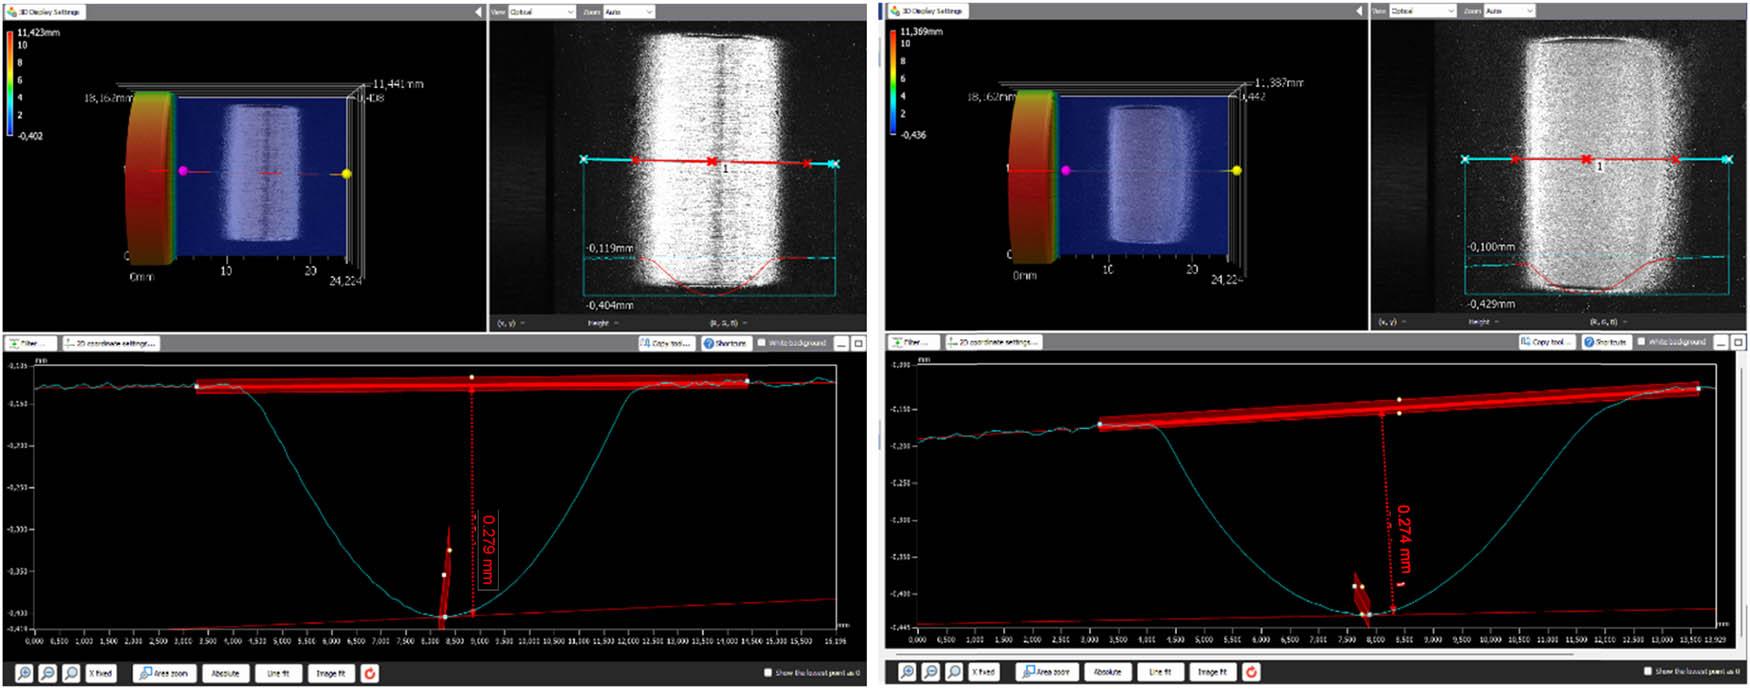Open left 3D Display Settings tab
Image resolution: width=1750 pixels, height=689 pixels.
pyautogui.click(x=44, y=12)
